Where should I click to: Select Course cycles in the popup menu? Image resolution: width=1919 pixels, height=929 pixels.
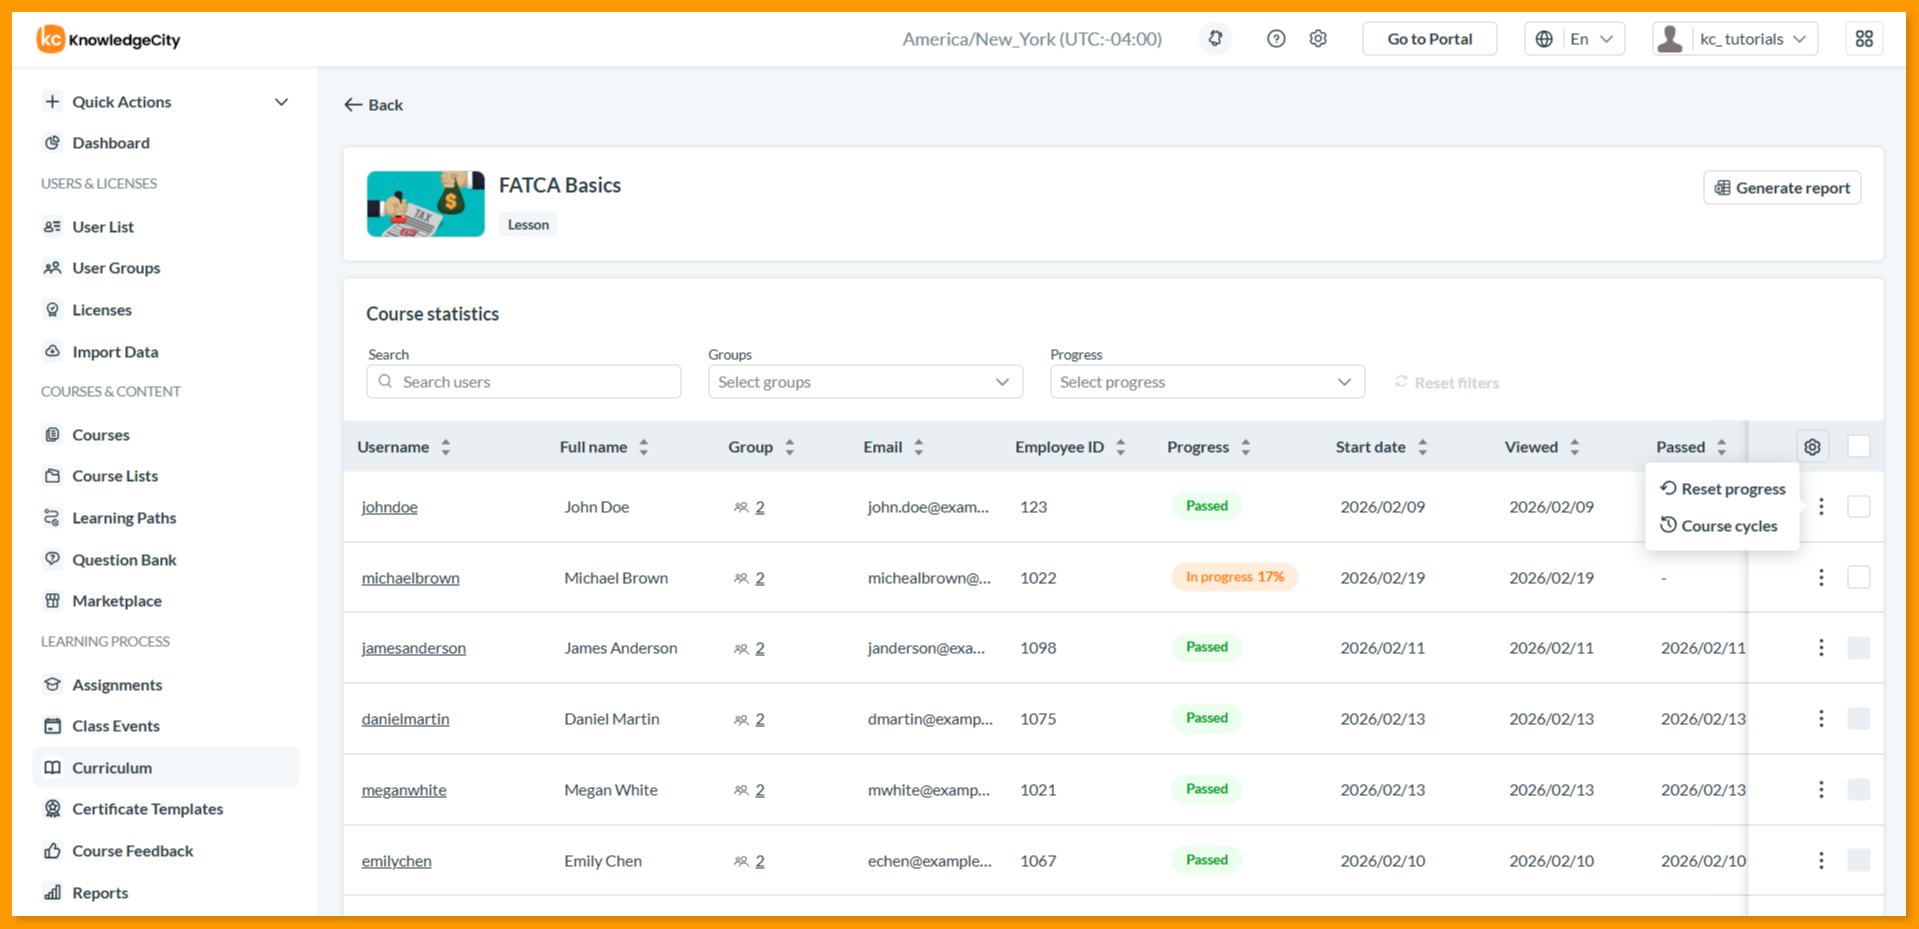tap(1718, 526)
